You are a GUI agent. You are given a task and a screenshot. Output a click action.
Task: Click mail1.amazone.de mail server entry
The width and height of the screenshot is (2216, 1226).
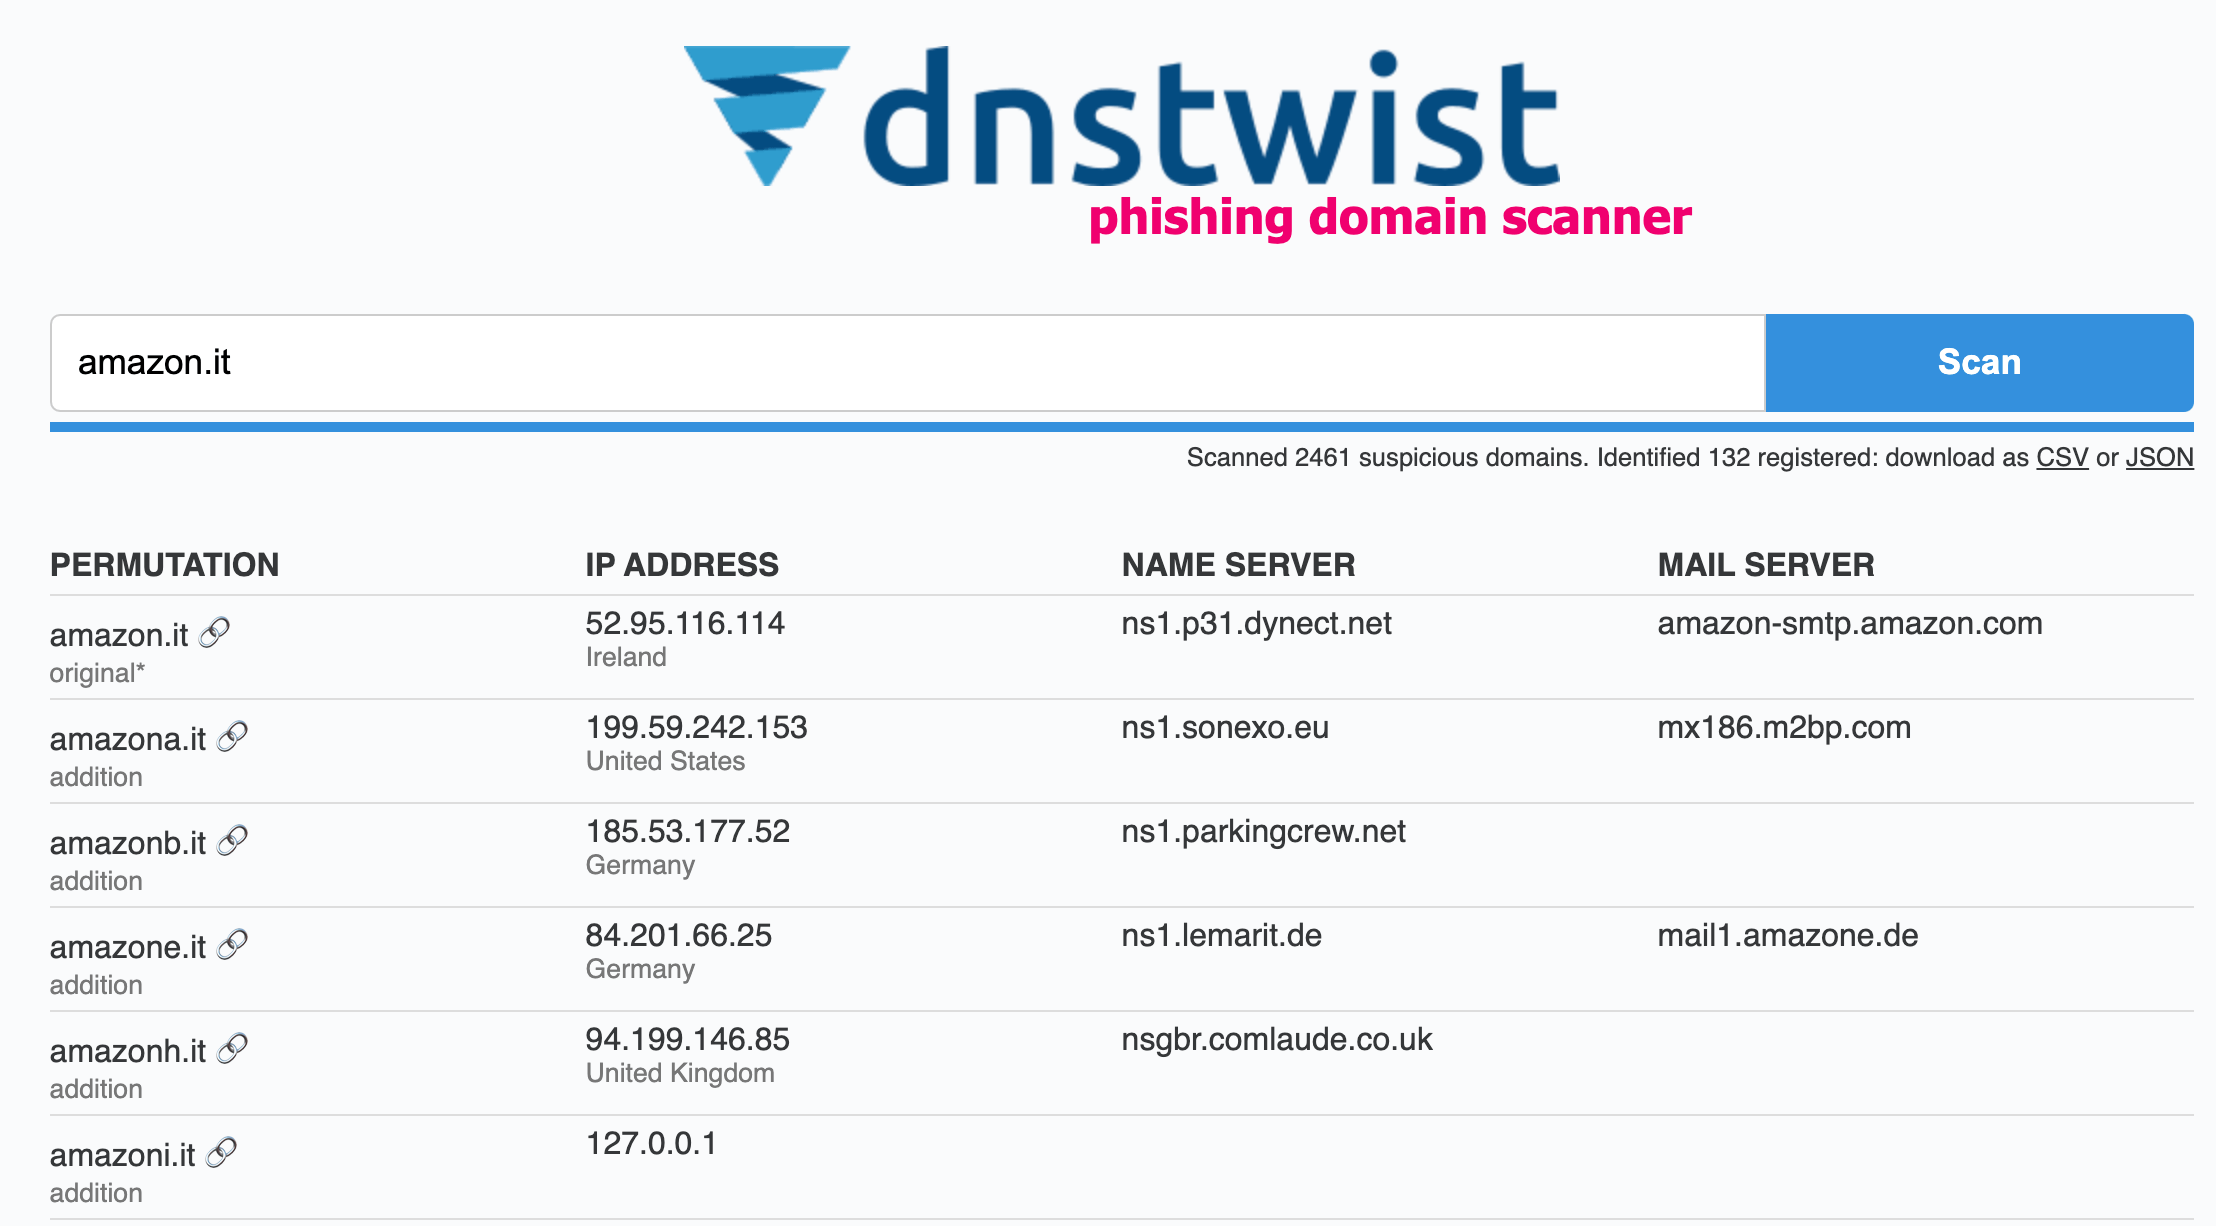[1788, 935]
